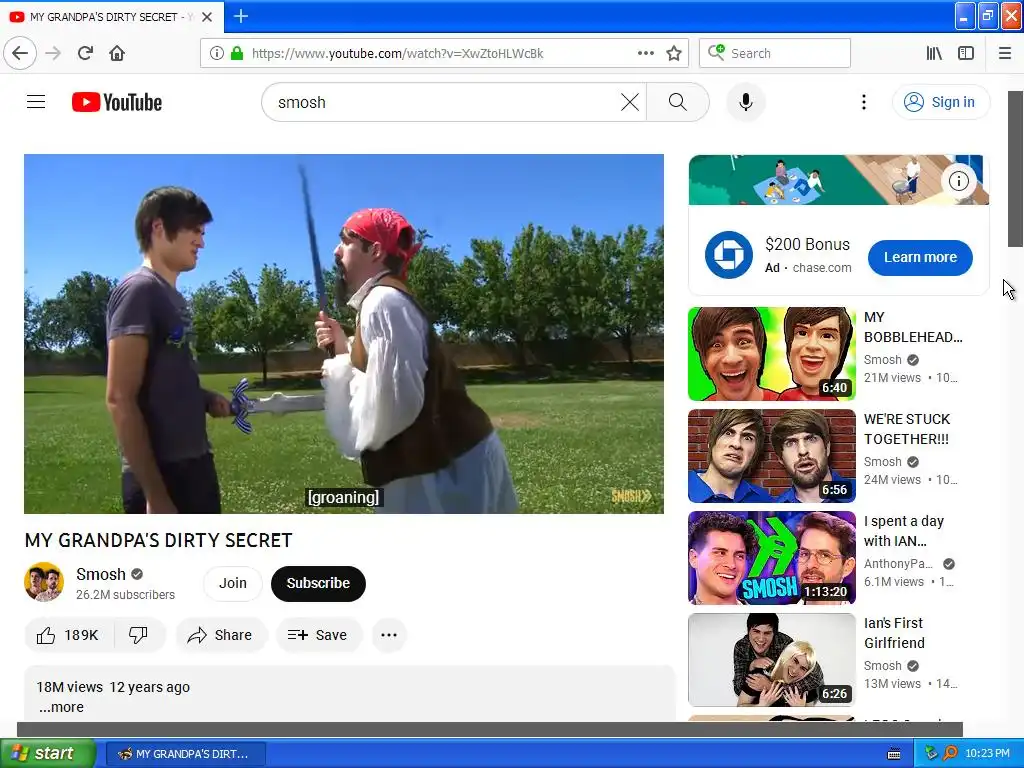1024x768 pixels.
Task: Bookmark this page with the star icon
Action: [x=674, y=53]
